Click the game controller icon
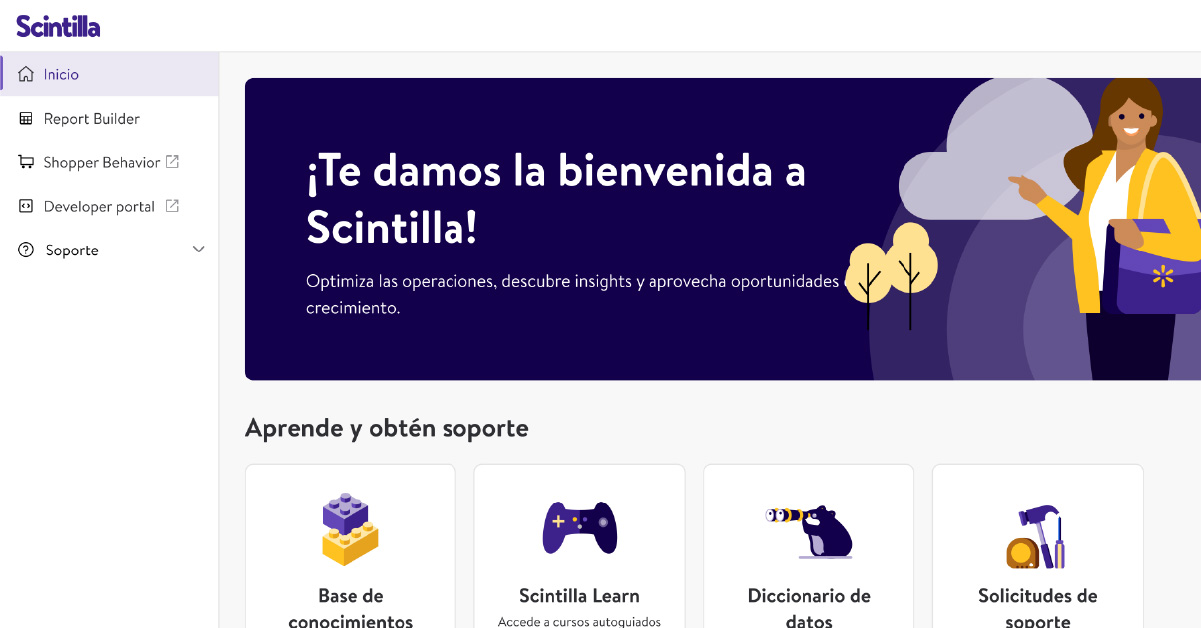Image resolution: width=1201 pixels, height=628 pixels. 580,527
